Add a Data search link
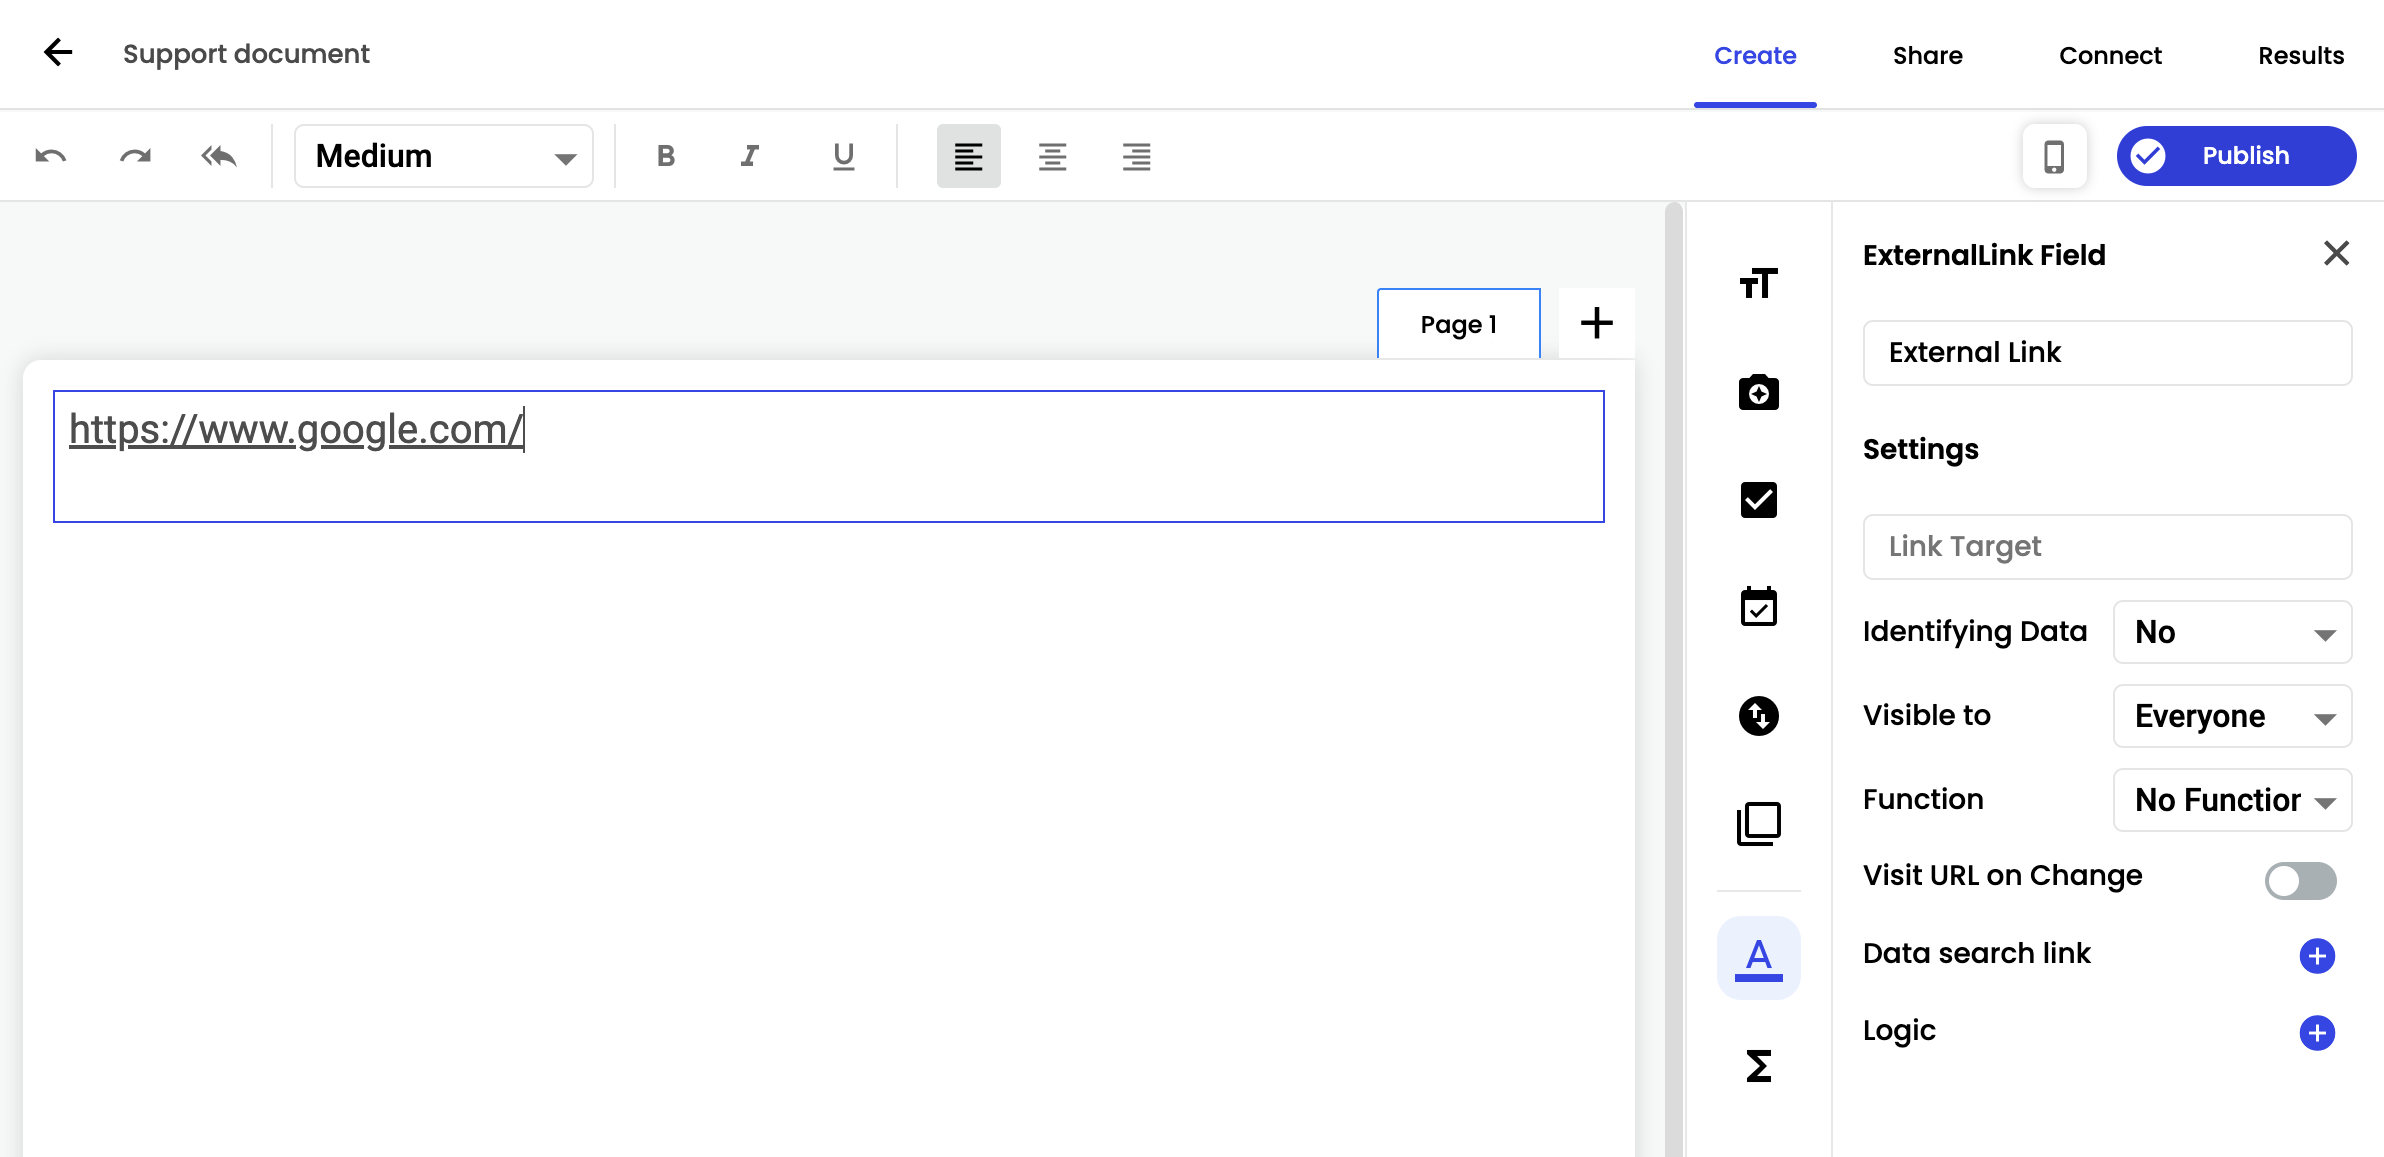This screenshot has height=1157, width=2384. coord(2317,955)
